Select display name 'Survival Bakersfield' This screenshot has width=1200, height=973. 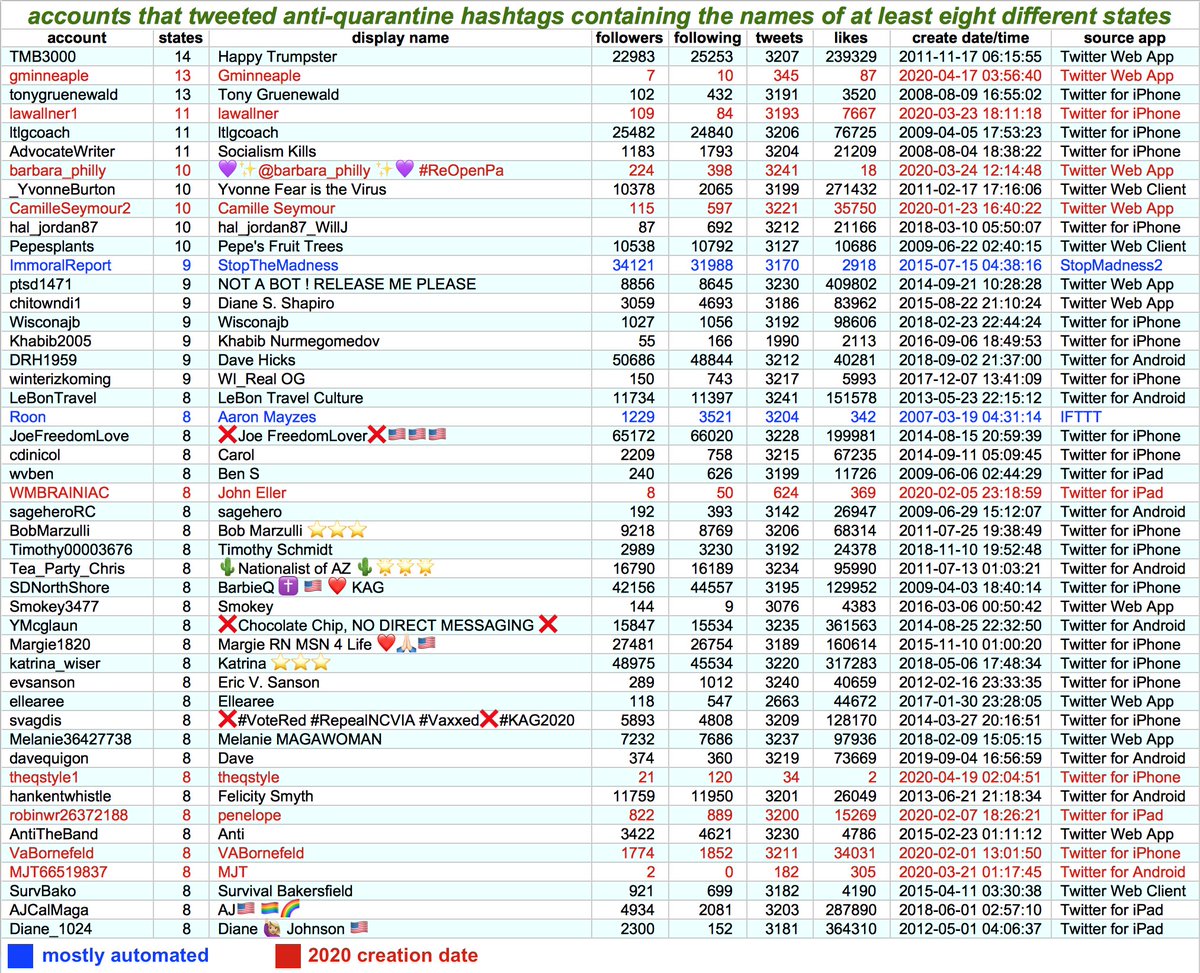coord(285,891)
